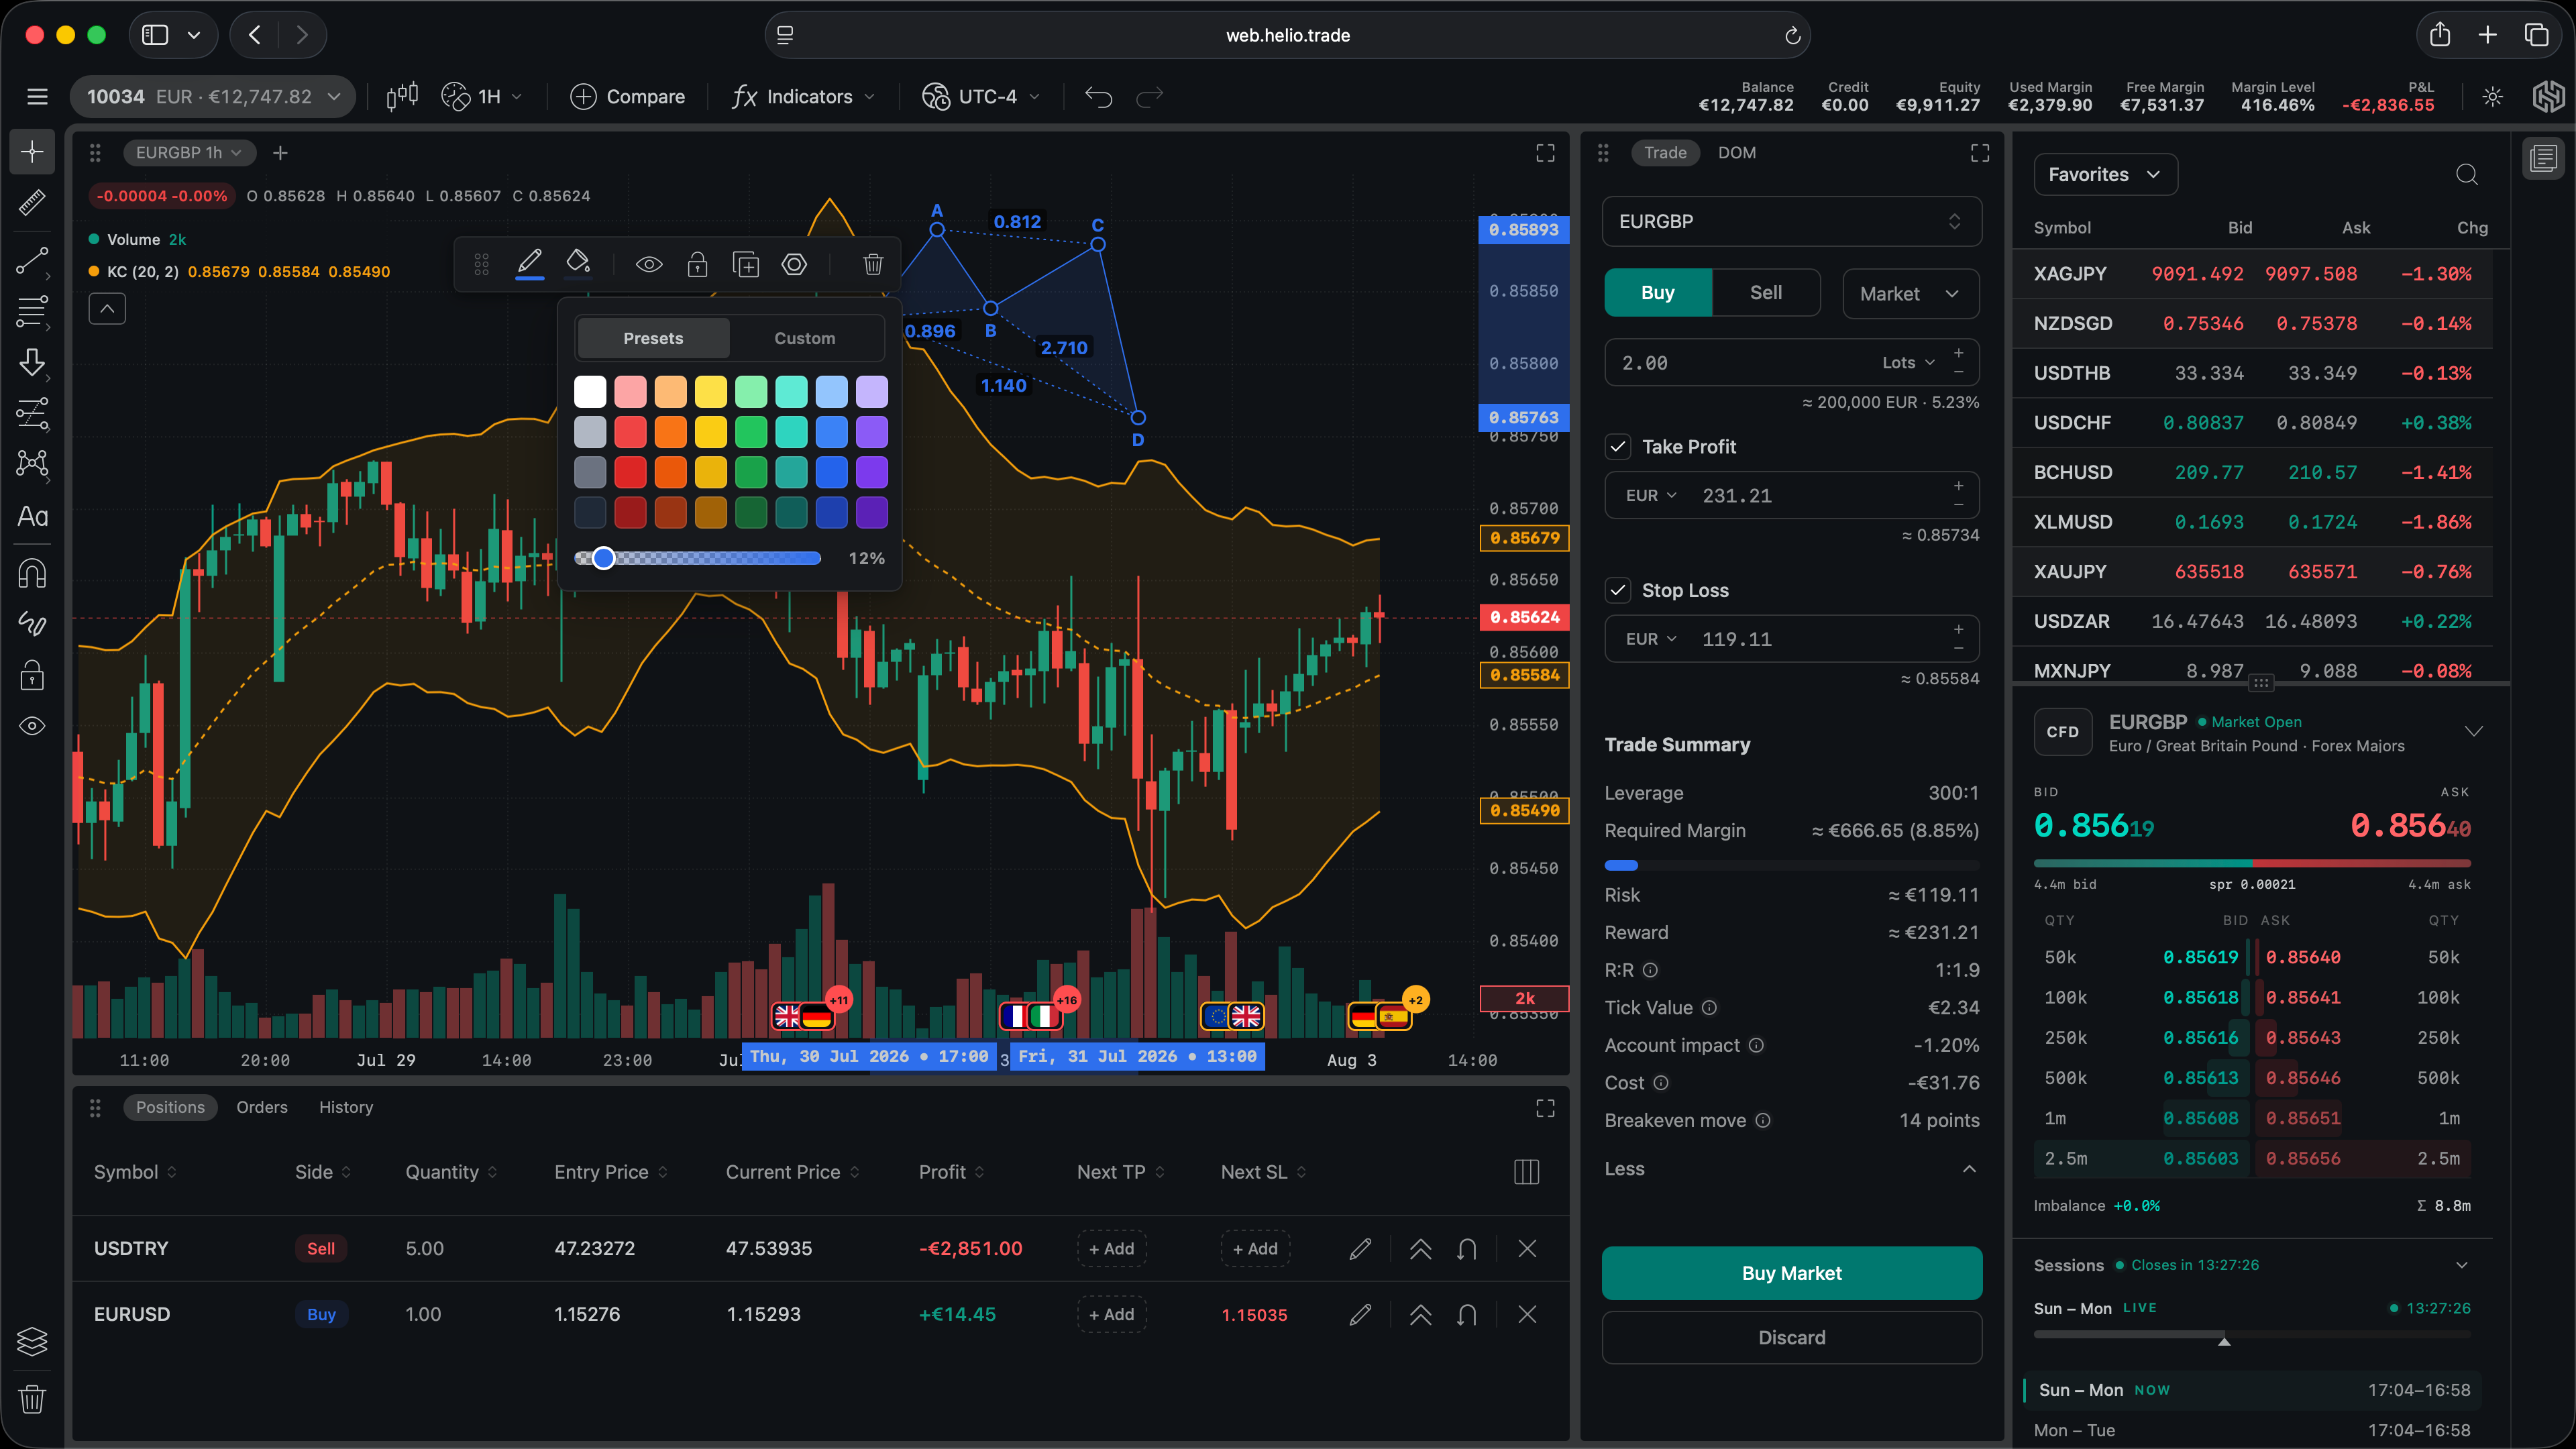
Task: Toggle drawing visibility with eye icon
Action: (649, 265)
